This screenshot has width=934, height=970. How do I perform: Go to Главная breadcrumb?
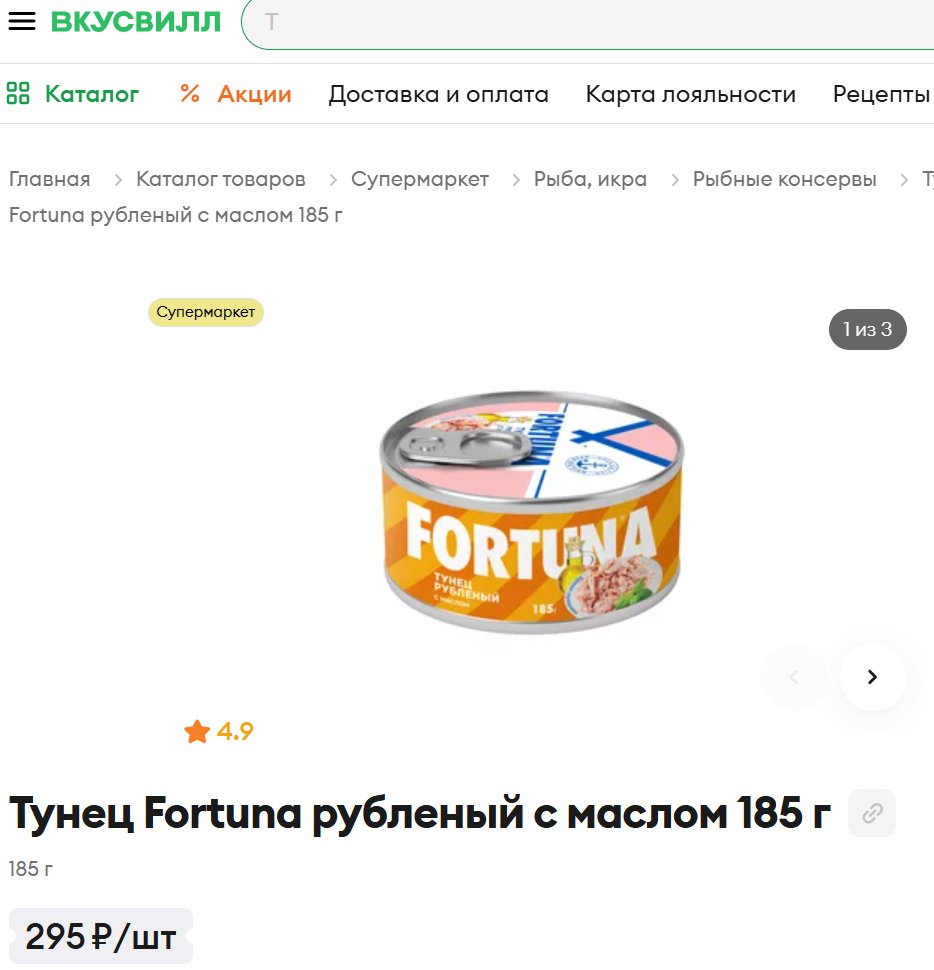point(49,179)
